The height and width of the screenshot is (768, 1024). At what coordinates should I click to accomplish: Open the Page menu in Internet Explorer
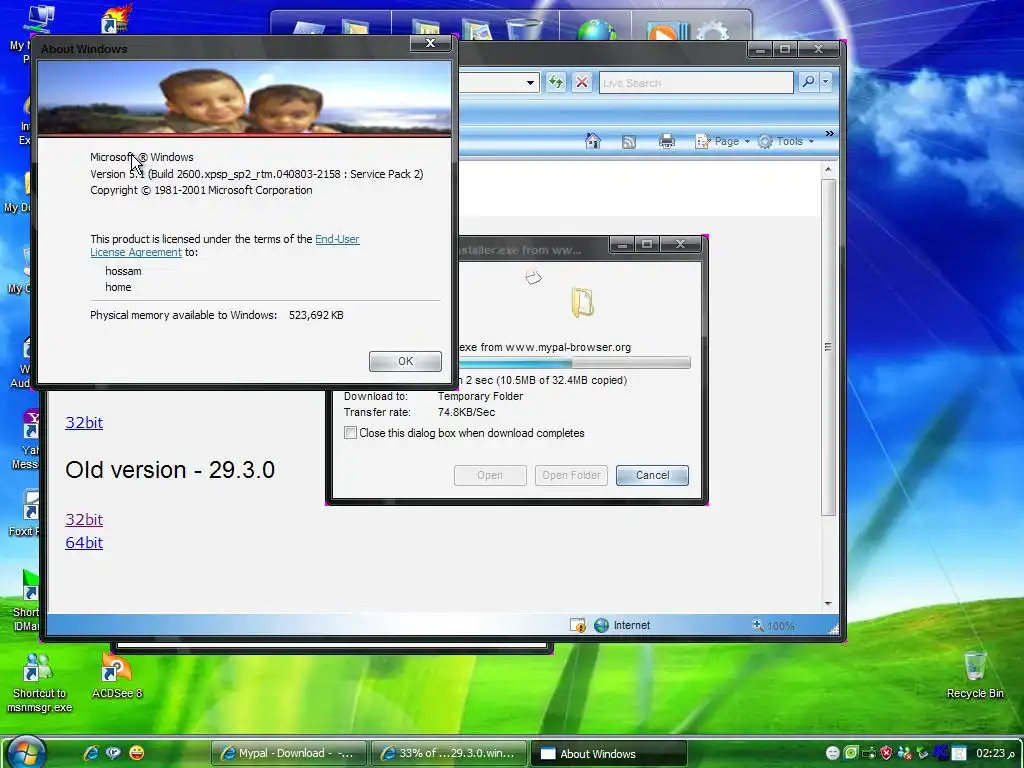(x=723, y=141)
